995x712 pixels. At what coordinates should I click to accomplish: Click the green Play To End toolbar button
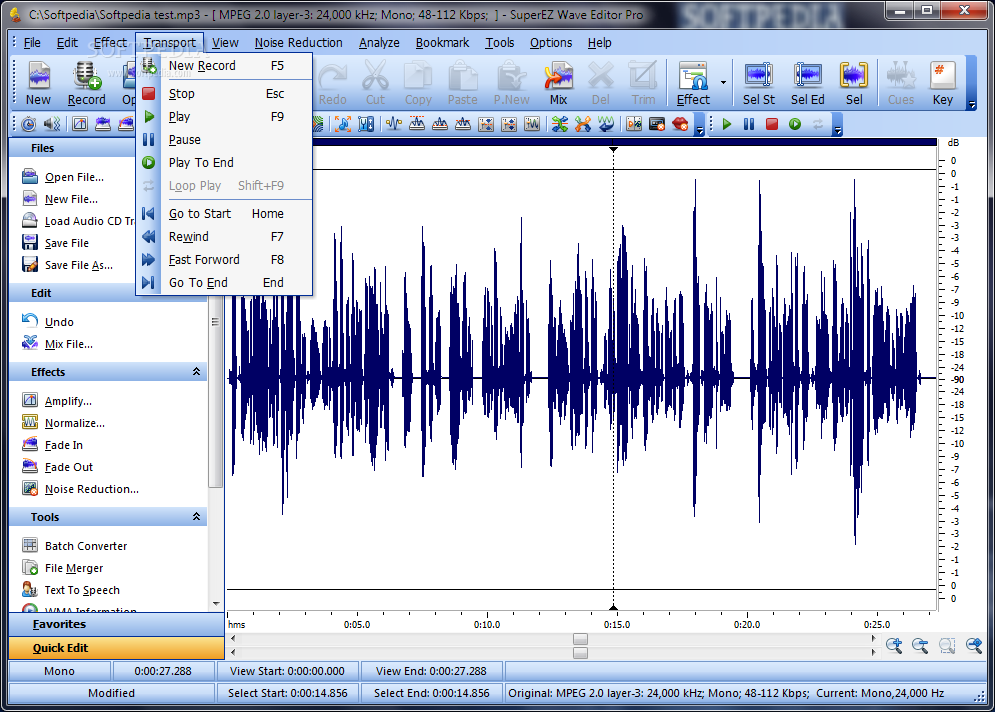click(794, 124)
